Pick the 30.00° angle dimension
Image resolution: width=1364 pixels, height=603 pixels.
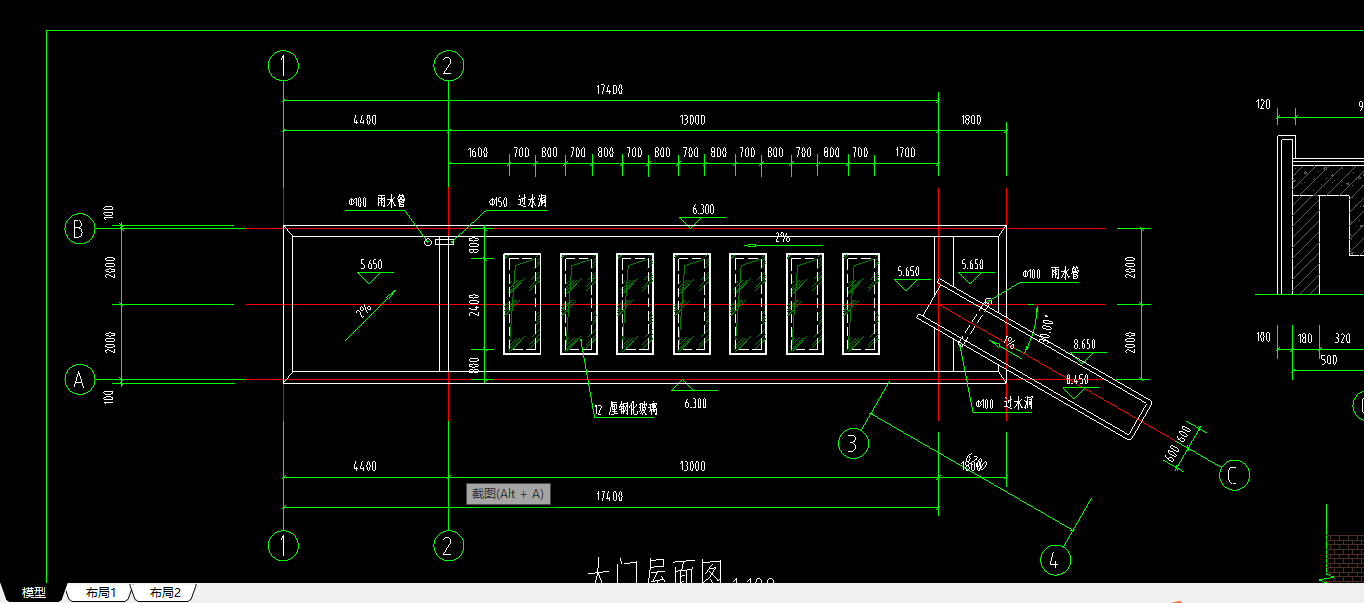[1046, 329]
